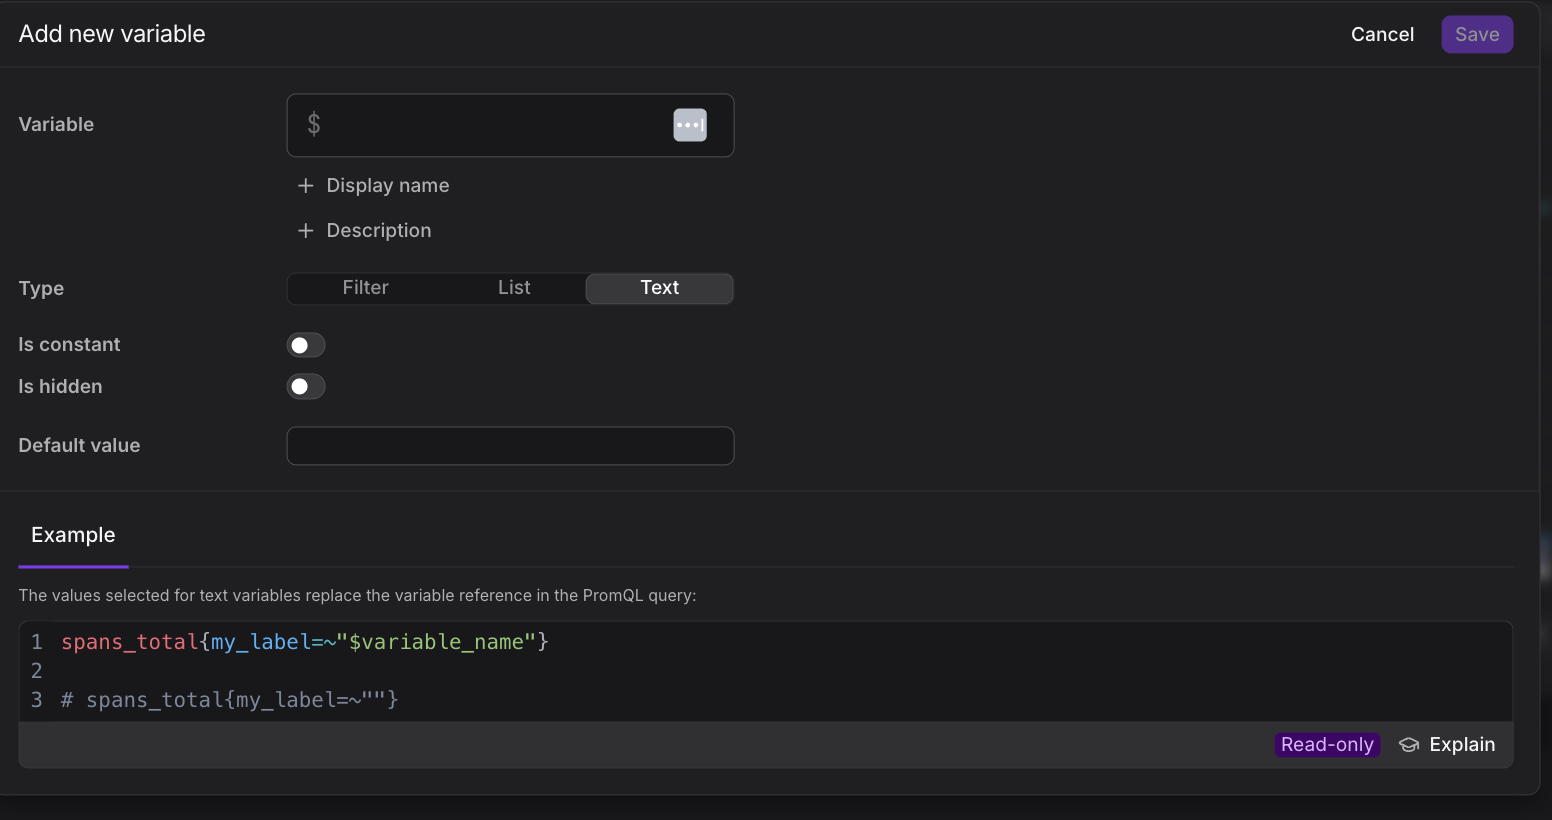
Task: Toggle the Is hidden switch
Action: tap(306, 386)
